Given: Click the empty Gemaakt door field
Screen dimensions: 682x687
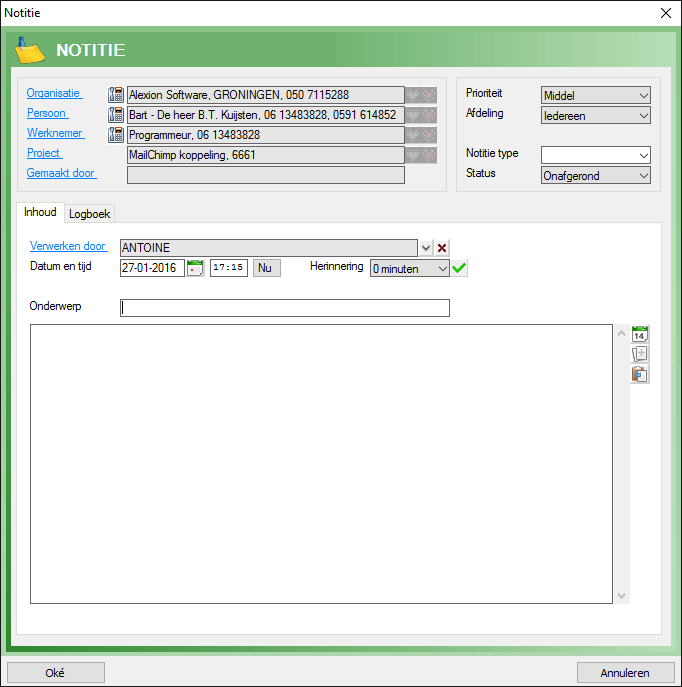Looking at the screenshot, I should (265, 175).
